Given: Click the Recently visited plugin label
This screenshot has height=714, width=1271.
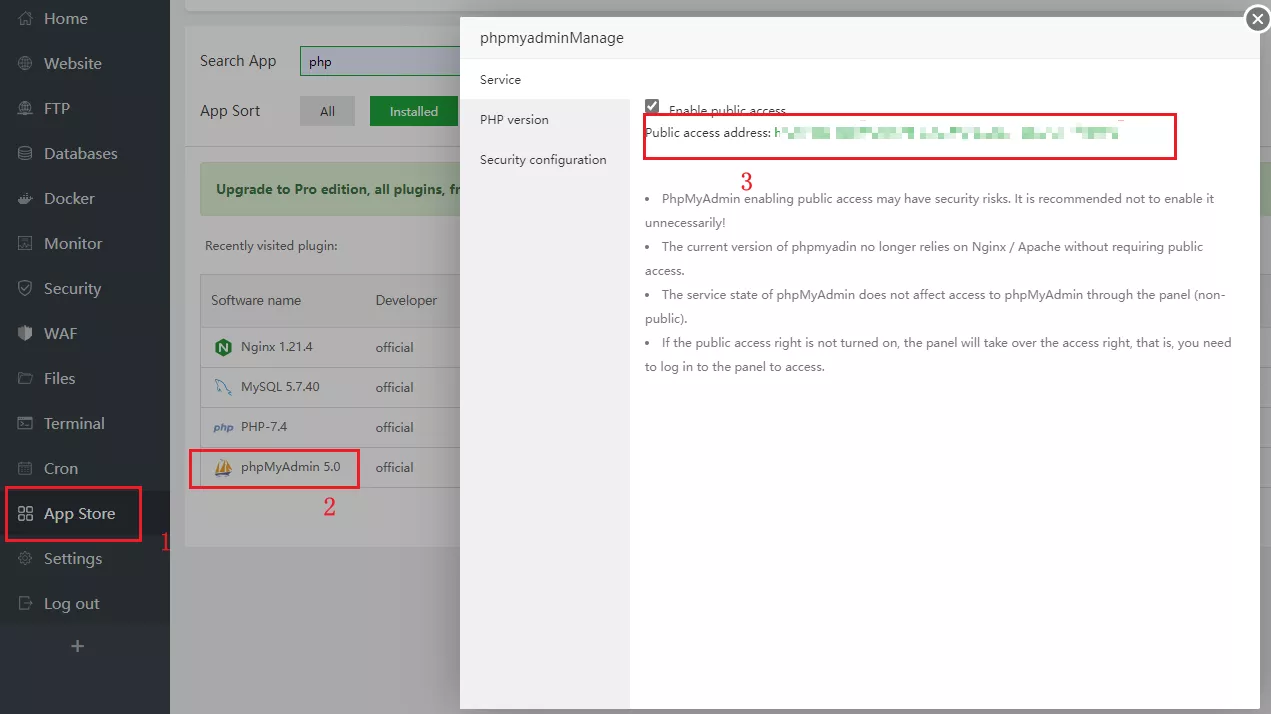Looking at the screenshot, I should pyautogui.click(x=271, y=246).
